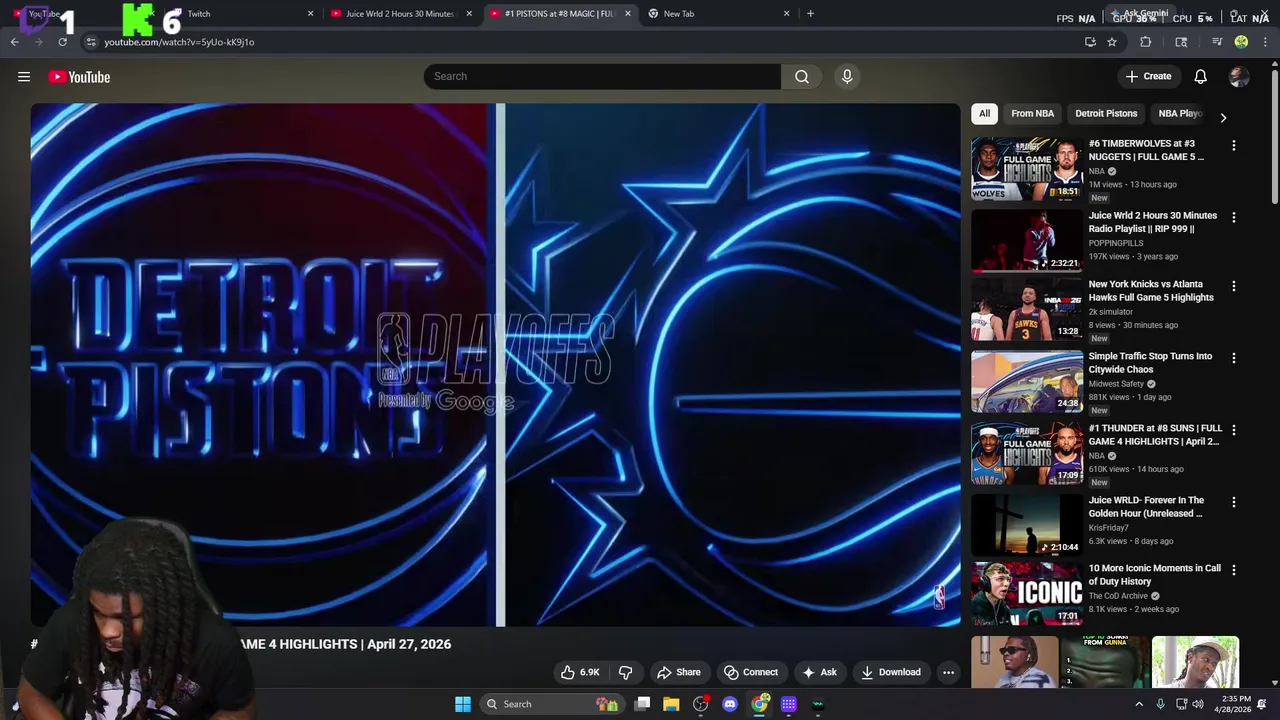Open the Knicks vs Hawks video thumbnail

tap(1027, 309)
